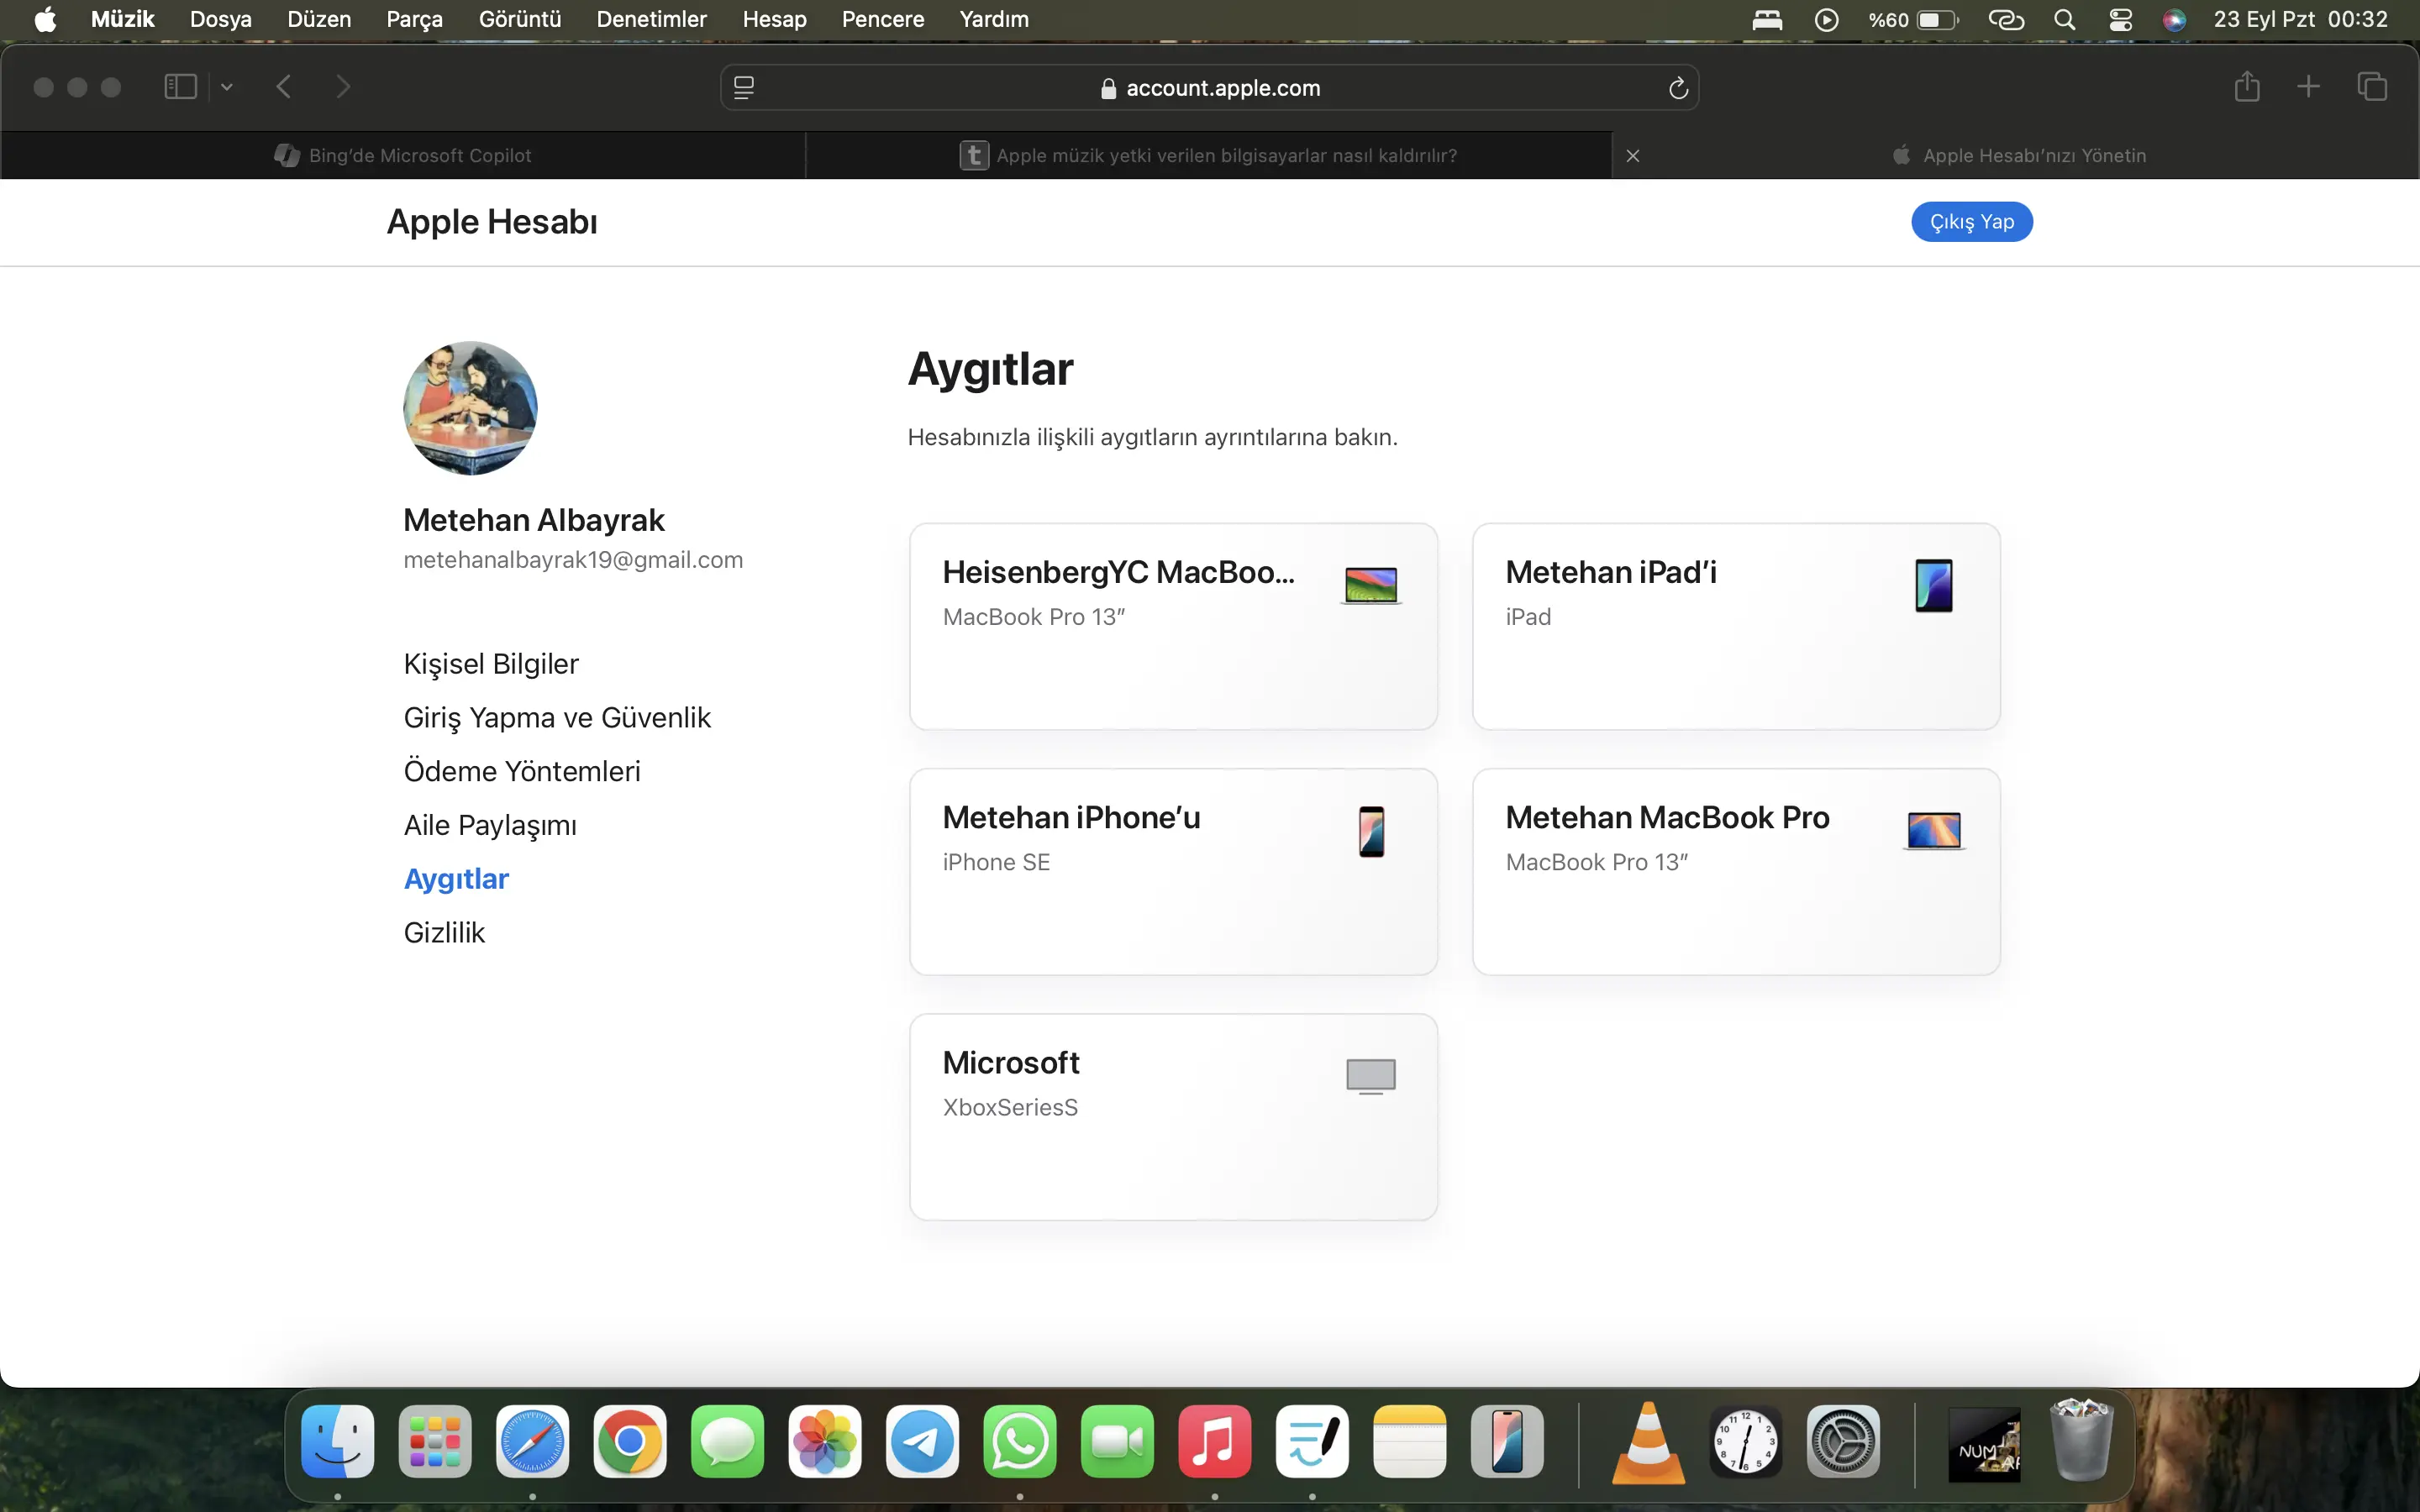This screenshot has height=1512, width=2420.
Task: Click the Safari share icon
Action: click(2247, 87)
